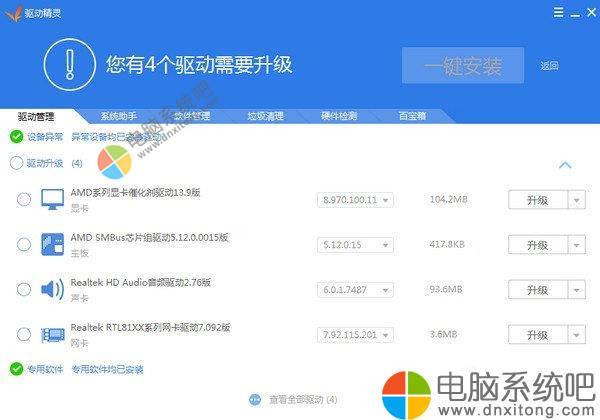Click the 设备异常 label
This screenshot has height=420, width=600.
pyautogui.click(x=45, y=137)
